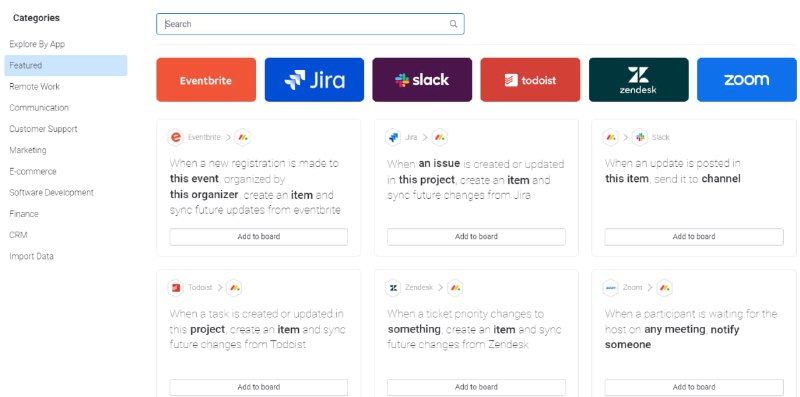Open the Marketing category
Image resolution: width=800 pixels, height=397 pixels.
pyautogui.click(x=28, y=150)
